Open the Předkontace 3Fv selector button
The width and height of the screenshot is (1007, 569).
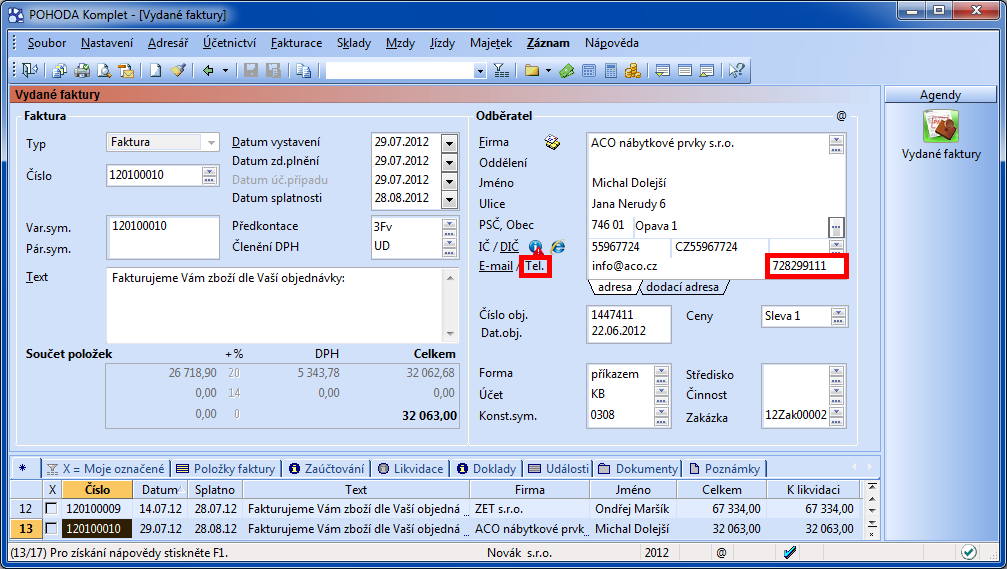coord(449,226)
